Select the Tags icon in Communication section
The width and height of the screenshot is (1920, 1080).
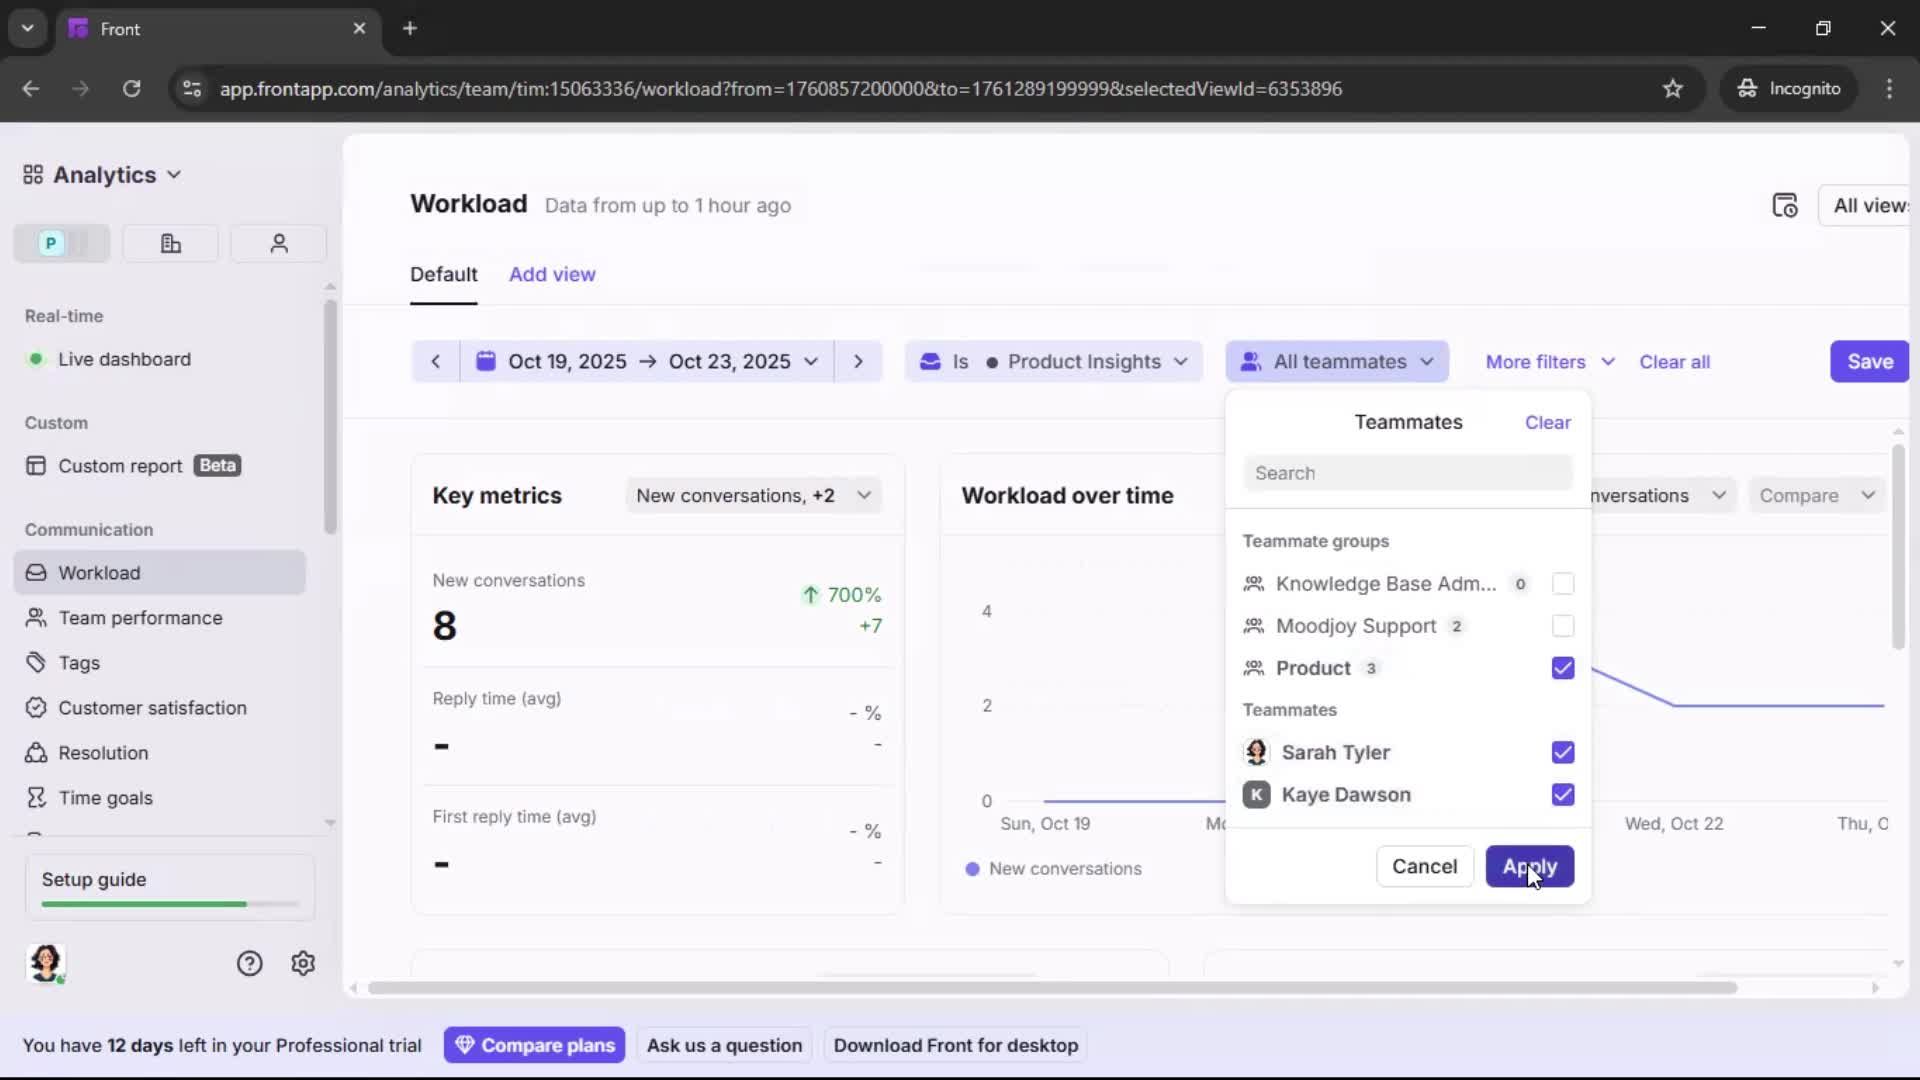pos(36,662)
